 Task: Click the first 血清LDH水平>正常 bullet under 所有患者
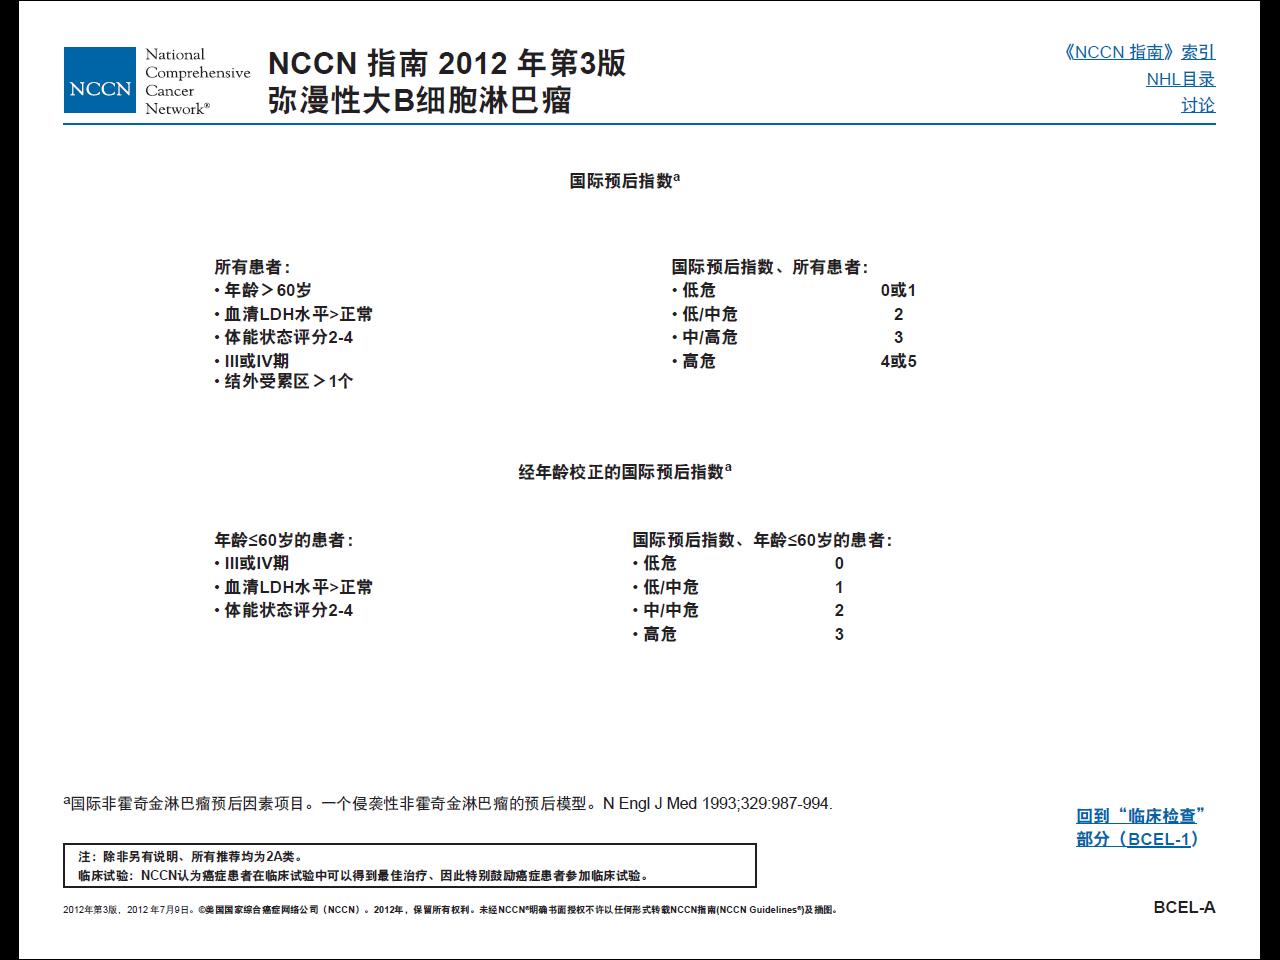coord(294,314)
